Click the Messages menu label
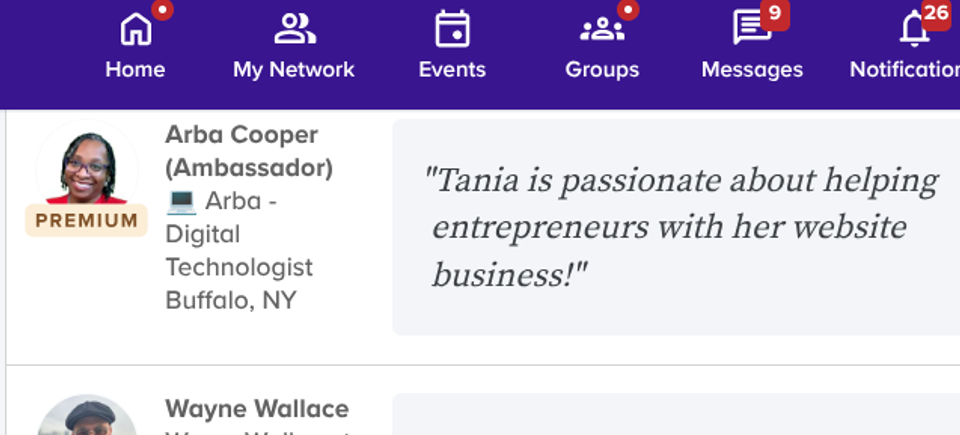Image resolution: width=960 pixels, height=435 pixels. coord(752,69)
